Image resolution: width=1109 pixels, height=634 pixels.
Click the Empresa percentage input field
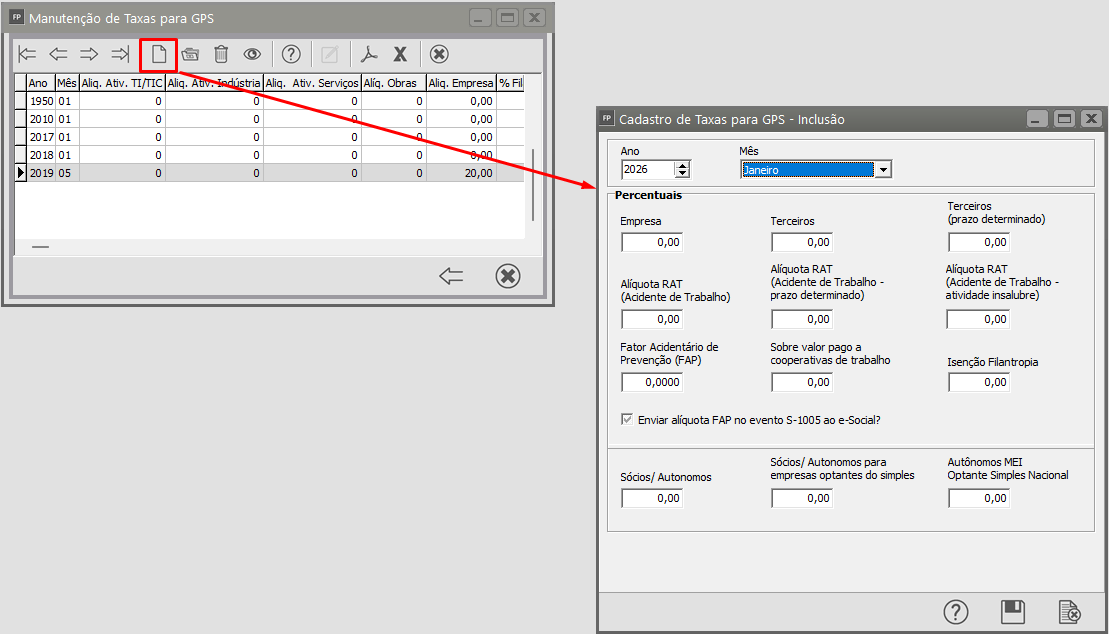point(652,242)
